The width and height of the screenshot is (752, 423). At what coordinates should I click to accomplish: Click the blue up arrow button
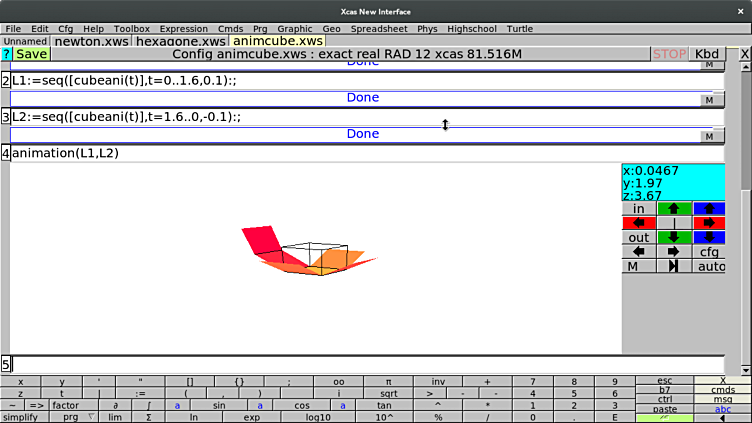coord(708,209)
